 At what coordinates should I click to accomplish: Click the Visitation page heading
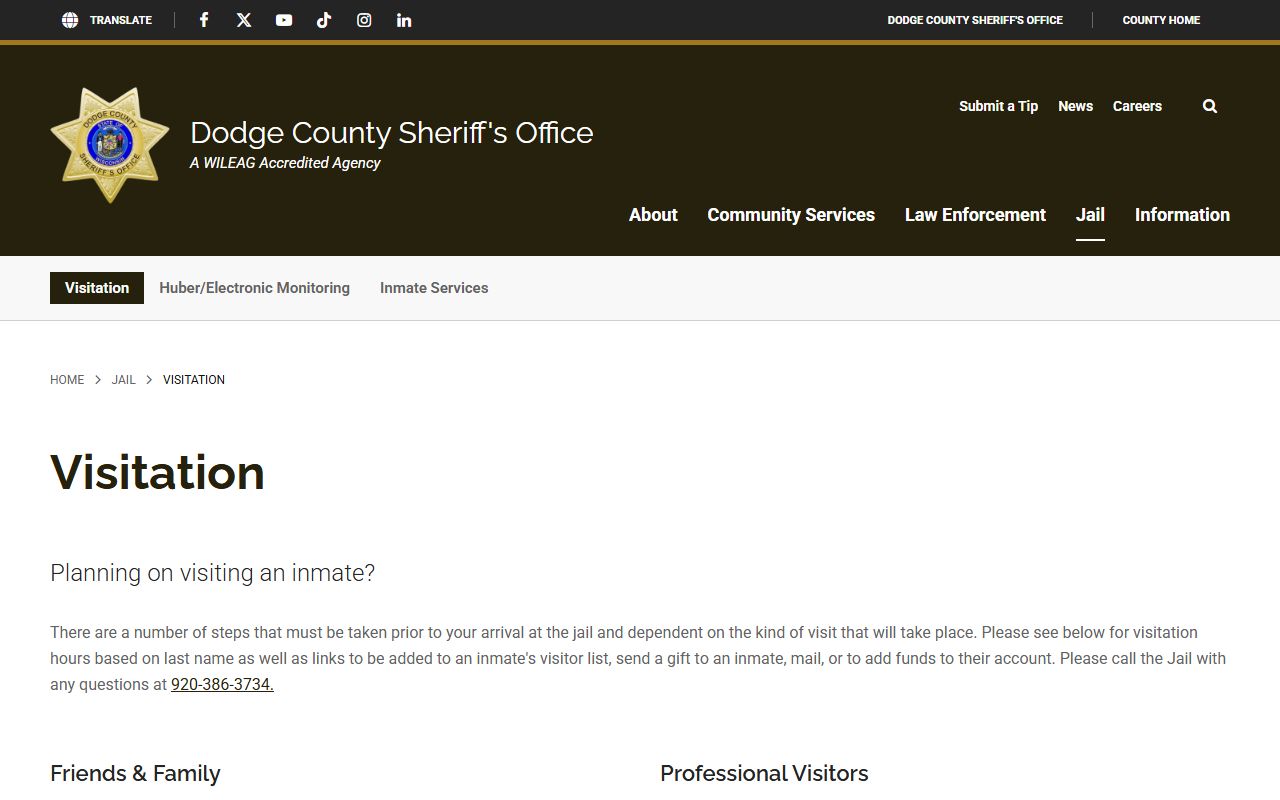coord(157,472)
